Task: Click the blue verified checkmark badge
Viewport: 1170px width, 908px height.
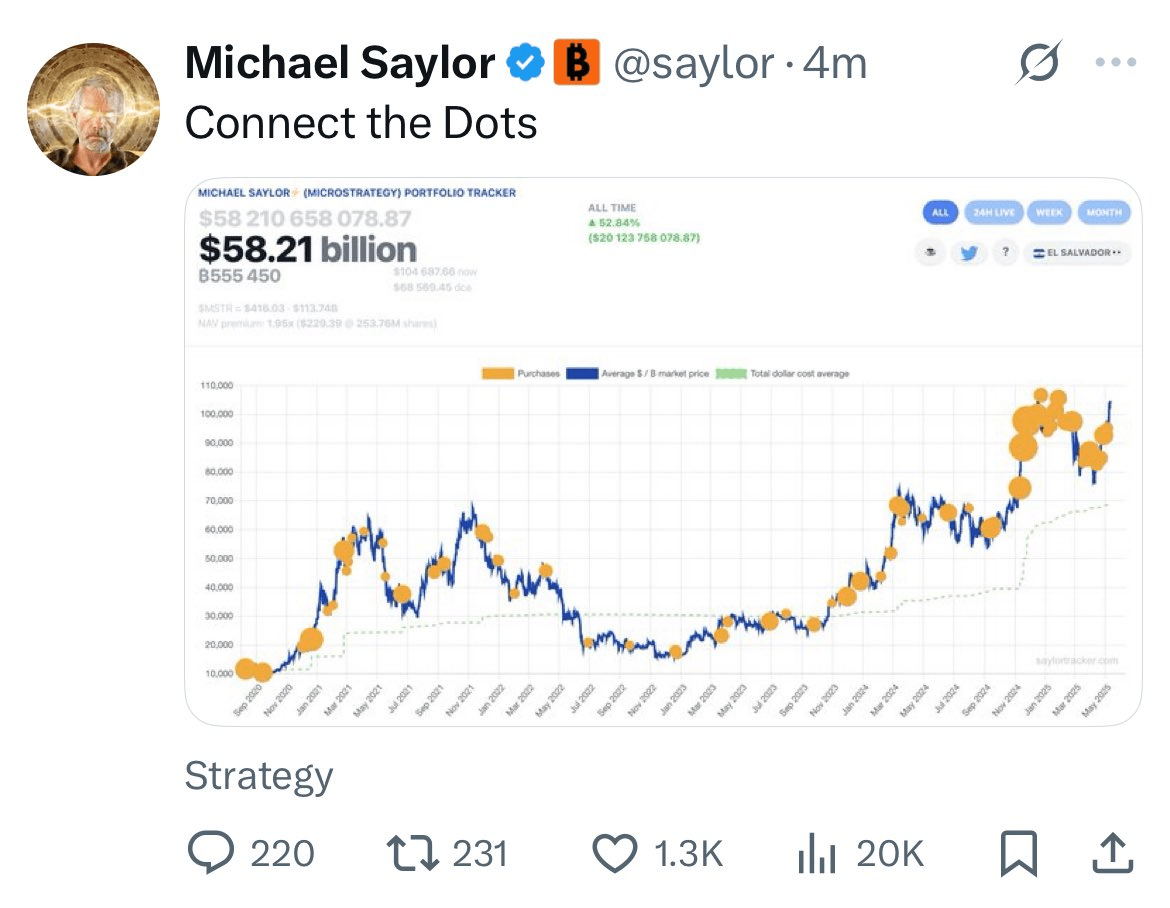Action: click(x=525, y=62)
